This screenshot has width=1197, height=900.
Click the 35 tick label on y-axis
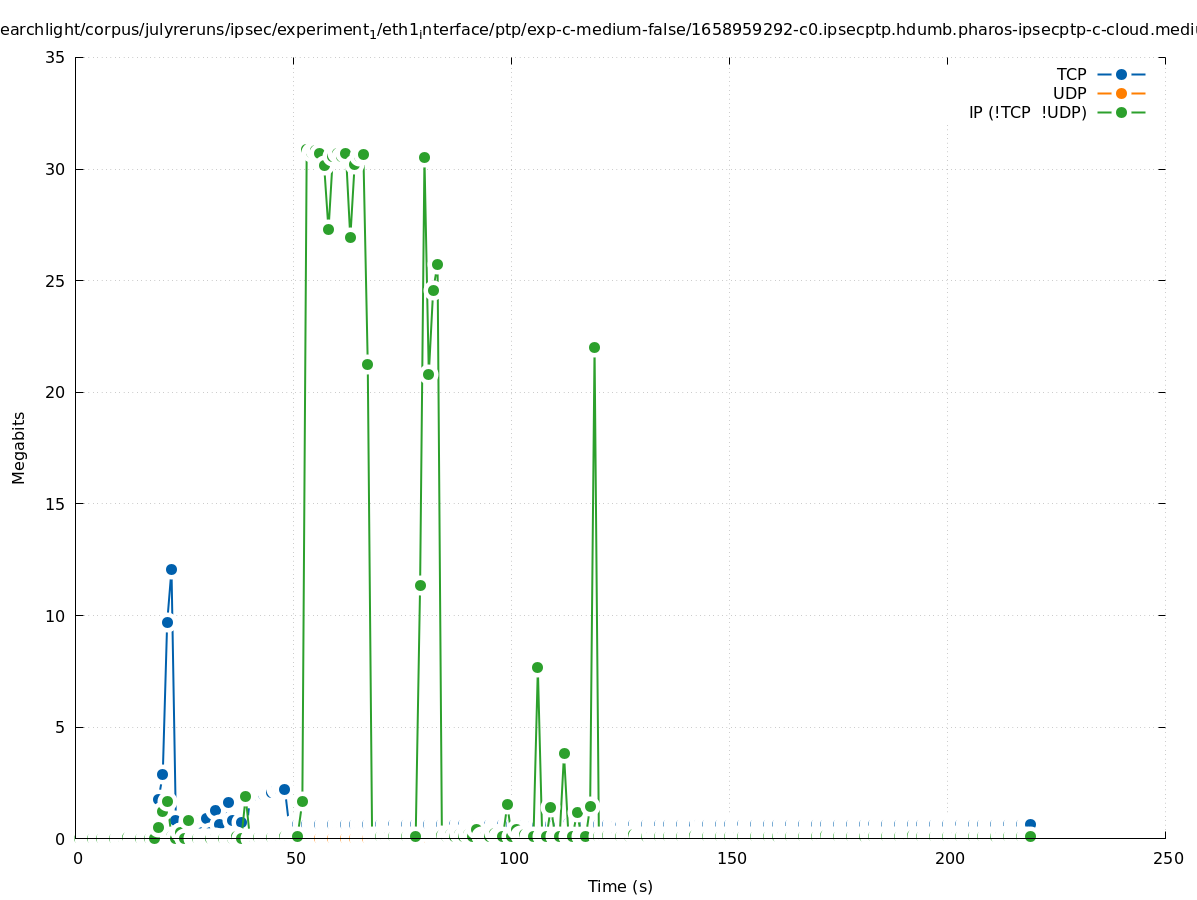[x=55, y=57]
